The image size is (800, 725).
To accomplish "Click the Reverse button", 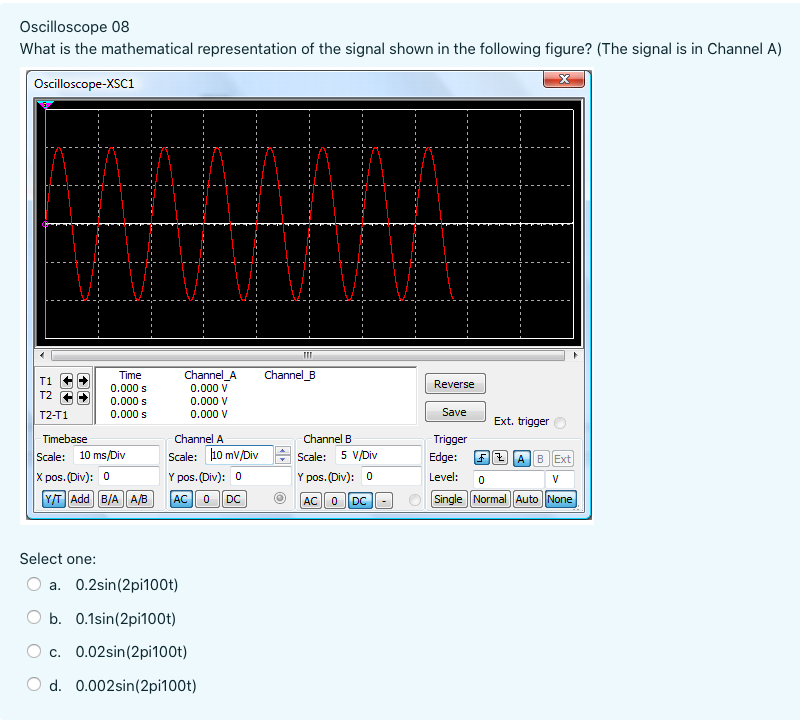I will [455, 383].
